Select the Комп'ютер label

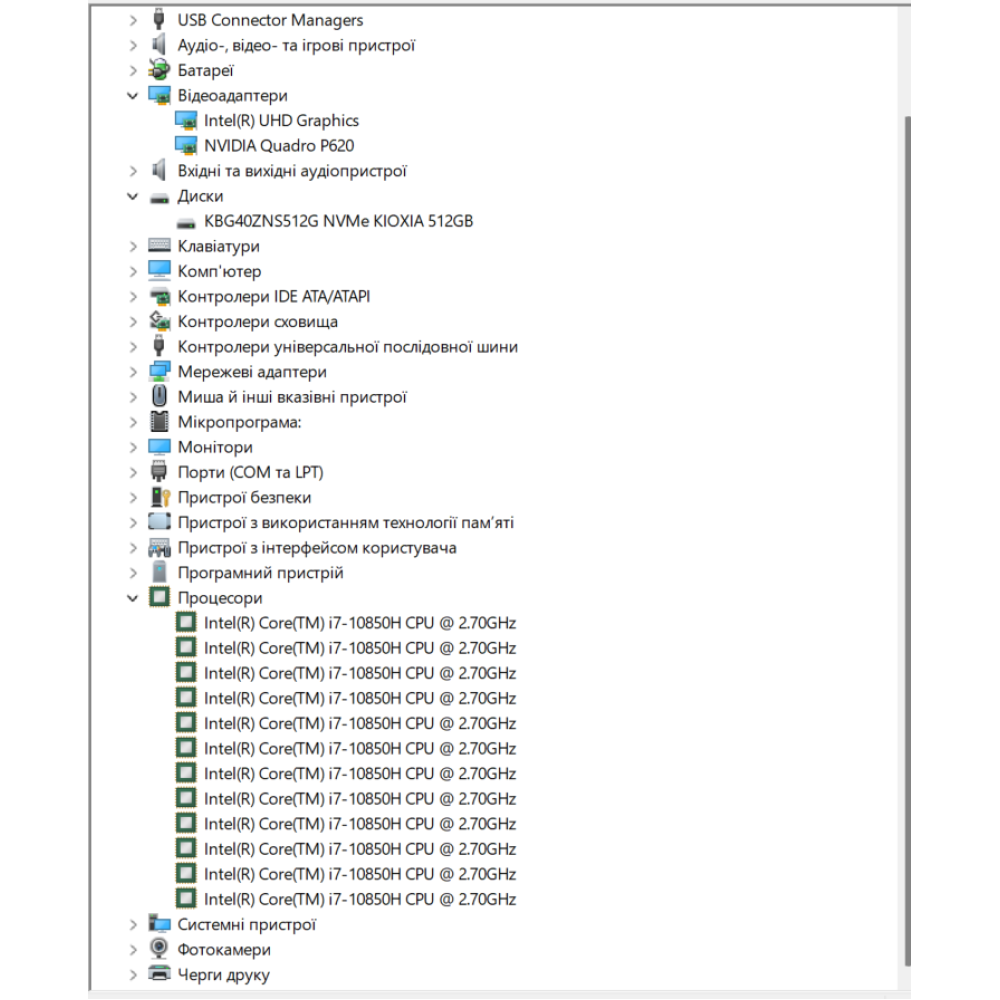point(219,272)
